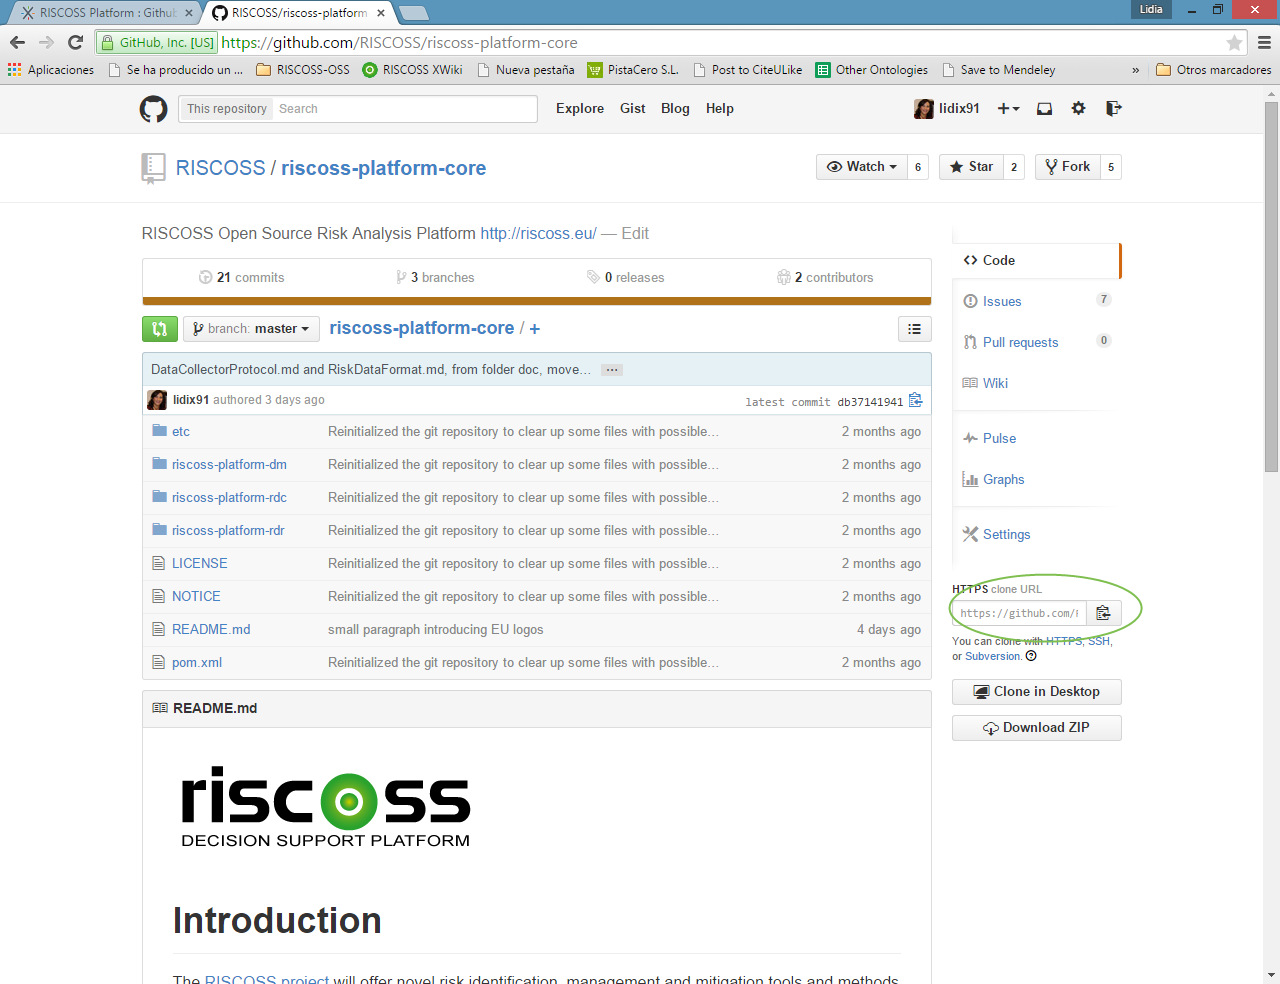Screen dimensions: 1280x984
Task: Click the GitHub octocat logo
Action: (153, 109)
